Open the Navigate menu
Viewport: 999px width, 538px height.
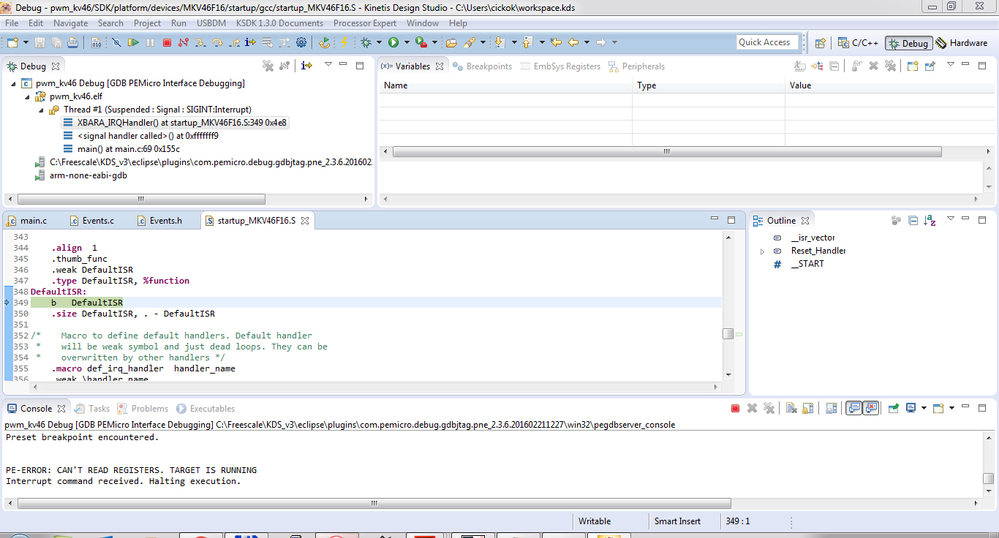click(70, 23)
